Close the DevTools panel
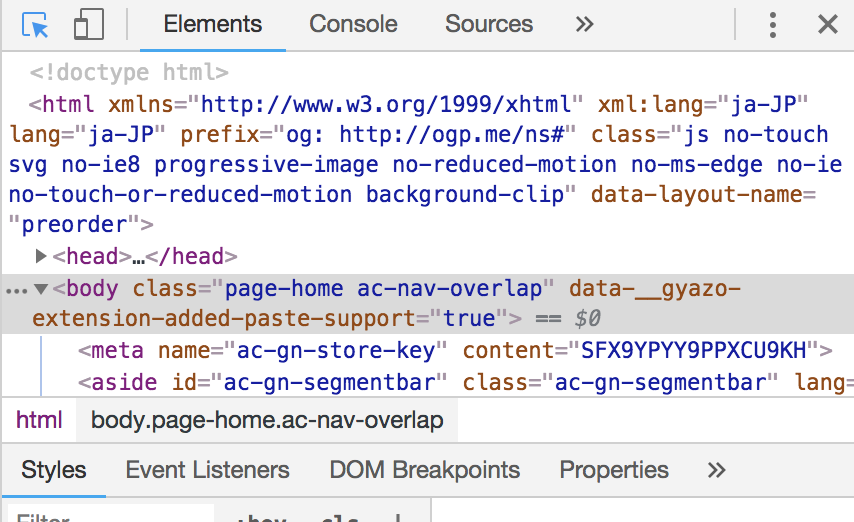 point(827,25)
